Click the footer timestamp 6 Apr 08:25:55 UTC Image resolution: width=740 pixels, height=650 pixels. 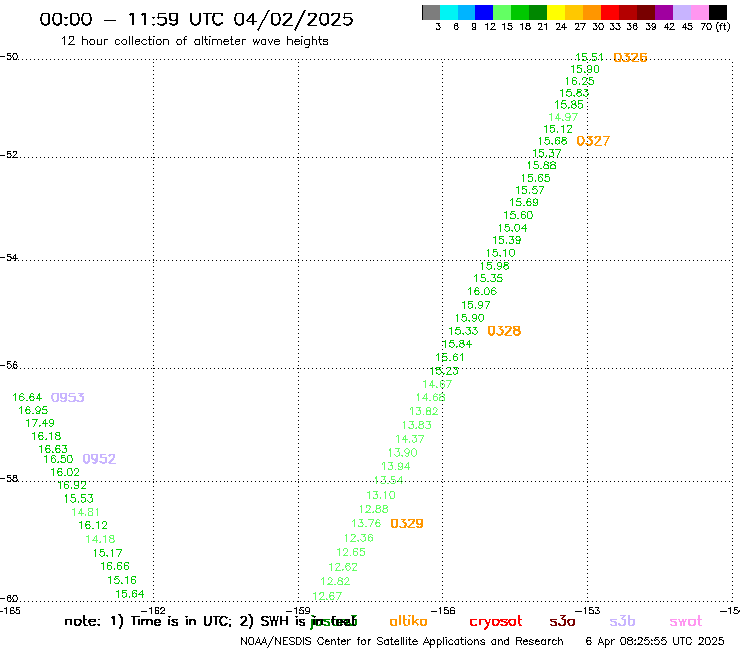(655, 641)
